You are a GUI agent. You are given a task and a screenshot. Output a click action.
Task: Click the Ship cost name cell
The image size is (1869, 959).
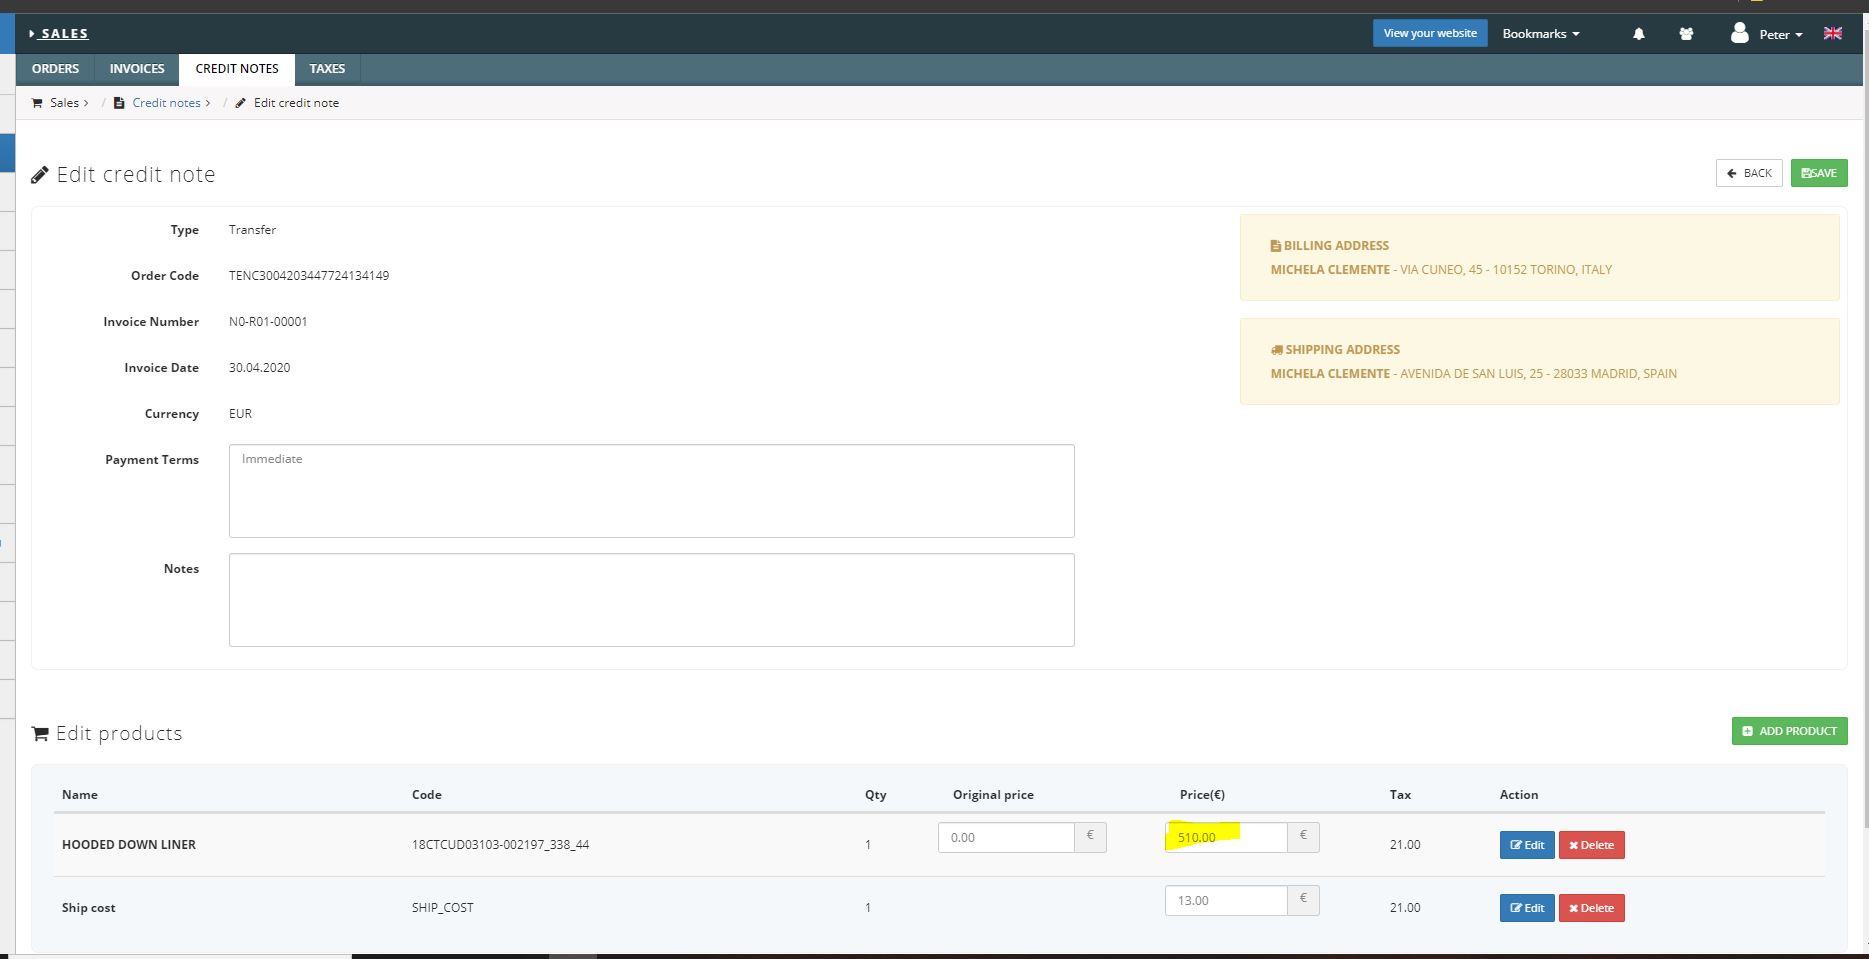coord(88,908)
